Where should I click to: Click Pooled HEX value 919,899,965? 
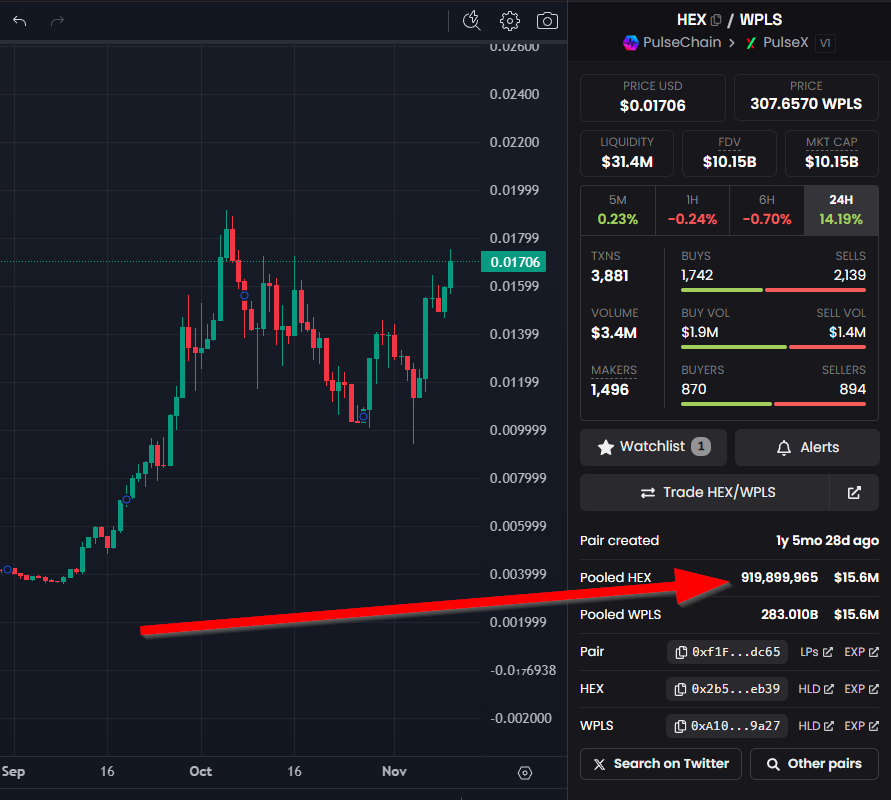click(779, 577)
